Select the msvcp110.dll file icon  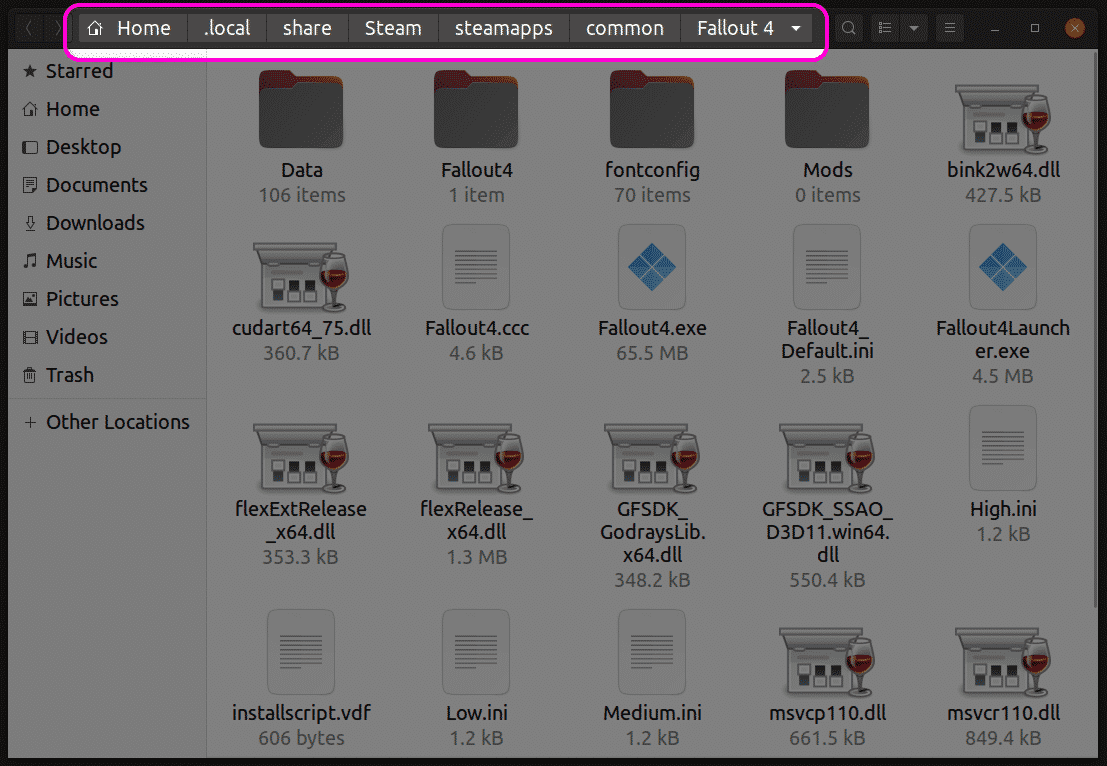point(827,662)
